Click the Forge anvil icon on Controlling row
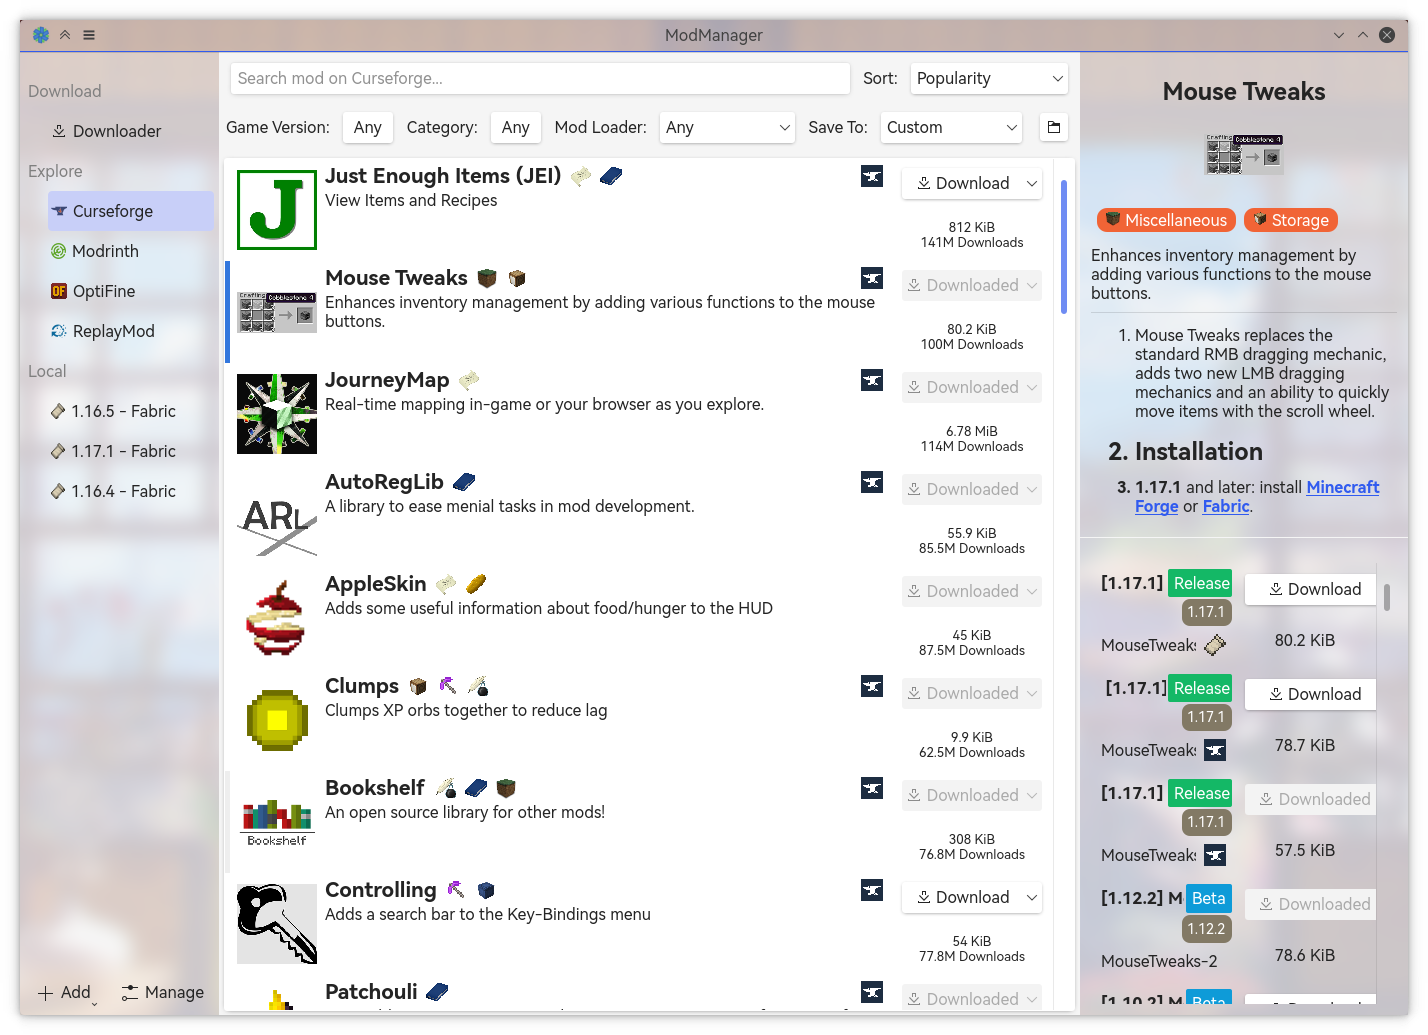The image size is (1428, 1035). [872, 890]
